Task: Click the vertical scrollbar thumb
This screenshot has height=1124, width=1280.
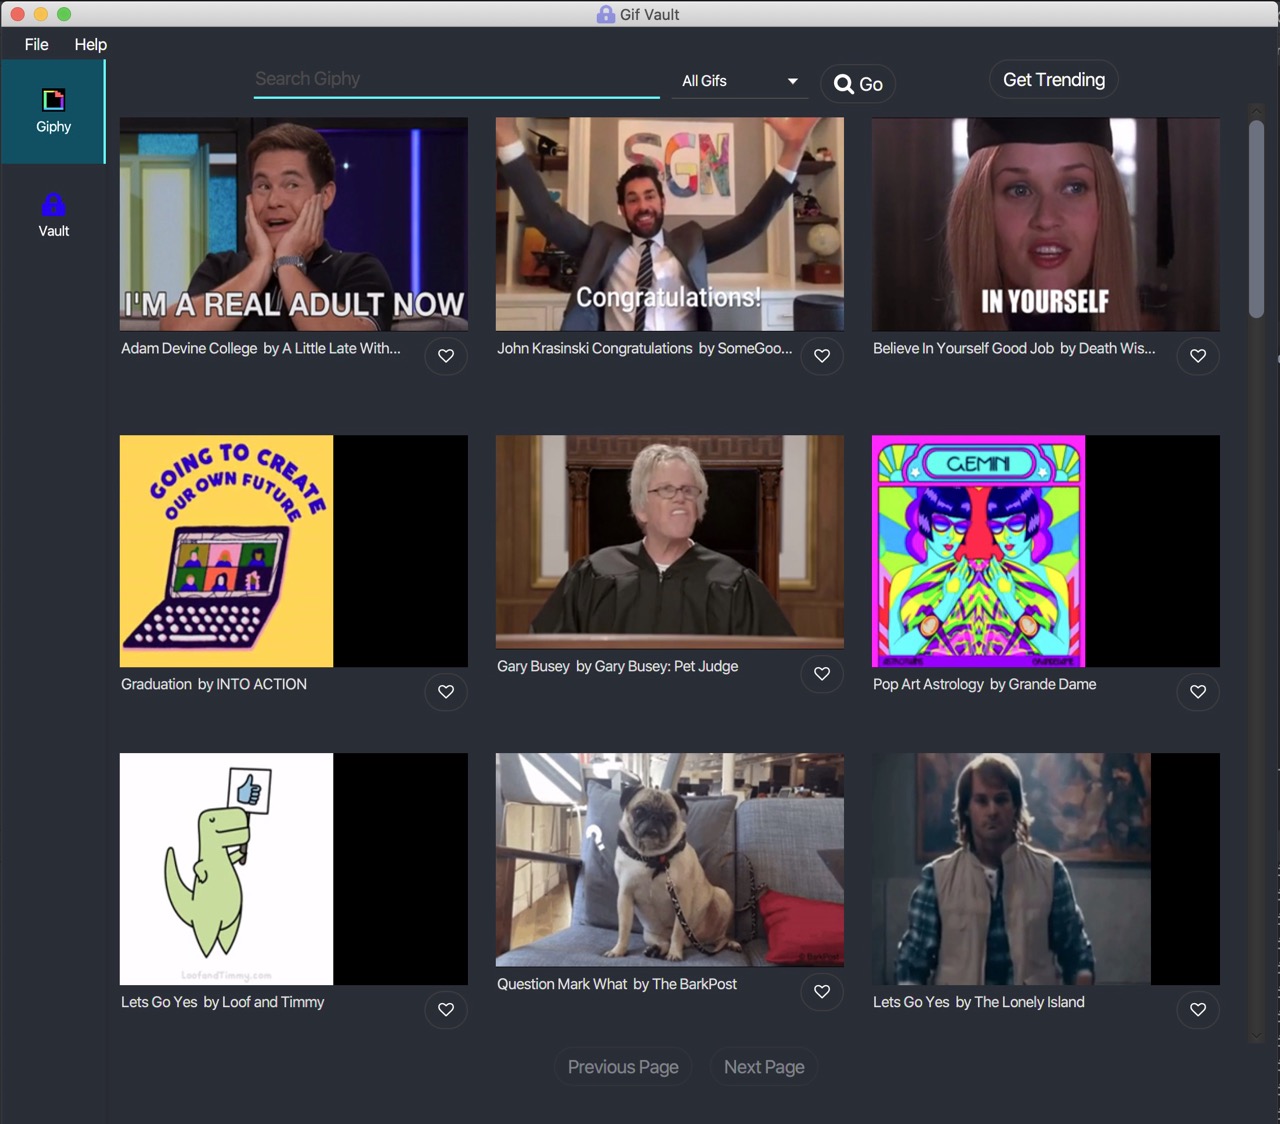Action: (1256, 219)
